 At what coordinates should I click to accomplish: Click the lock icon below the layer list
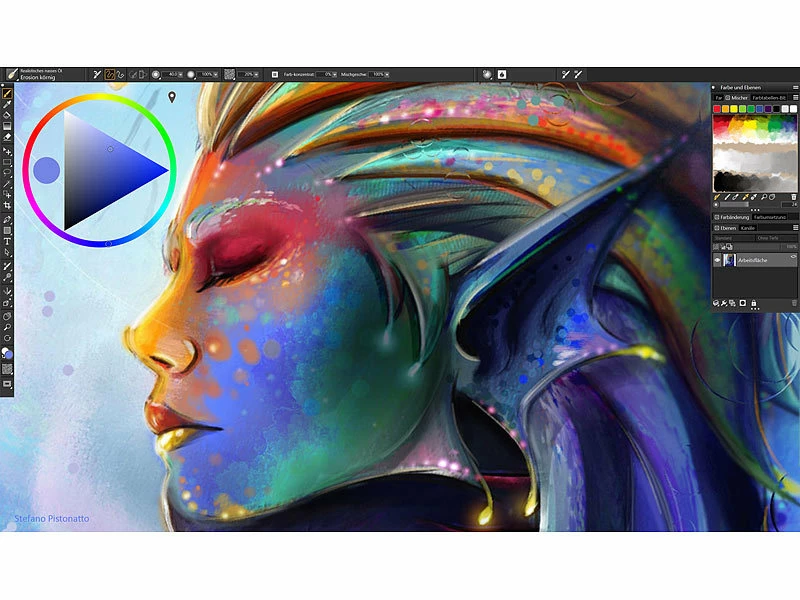[x=753, y=303]
